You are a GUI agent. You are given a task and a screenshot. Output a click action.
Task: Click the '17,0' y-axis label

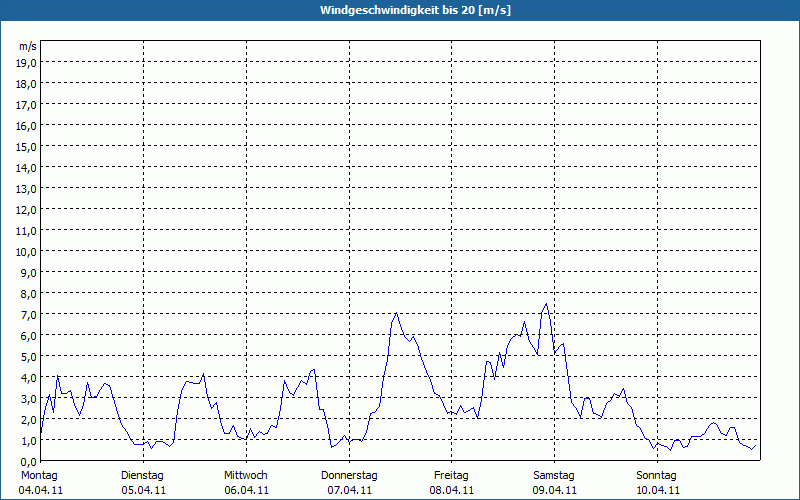click(27, 105)
